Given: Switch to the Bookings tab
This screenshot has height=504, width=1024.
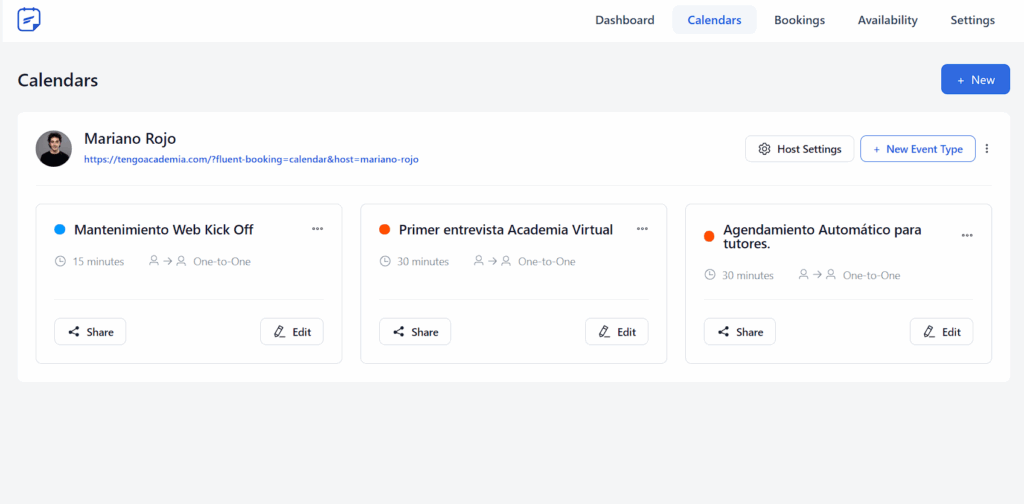Looking at the screenshot, I should (799, 20).
